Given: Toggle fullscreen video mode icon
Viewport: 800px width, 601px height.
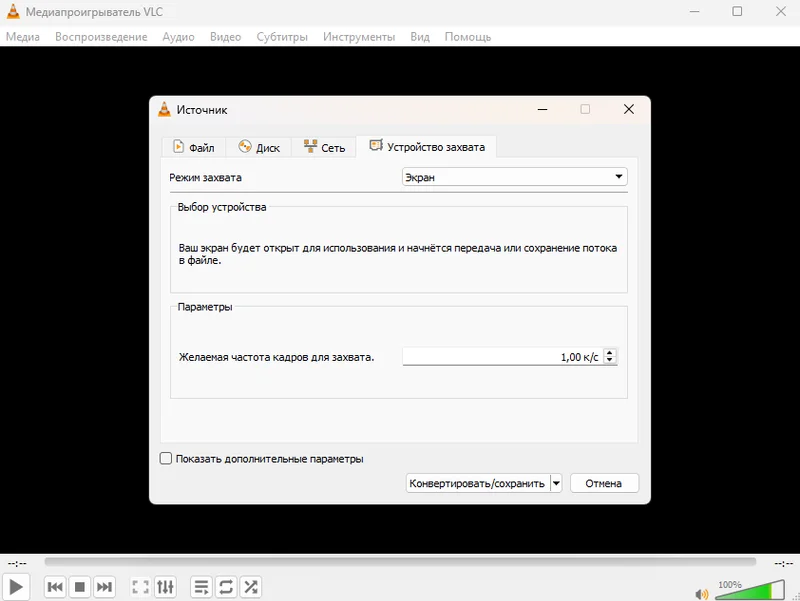Looking at the screenshot, I should [x=141, y=587].
